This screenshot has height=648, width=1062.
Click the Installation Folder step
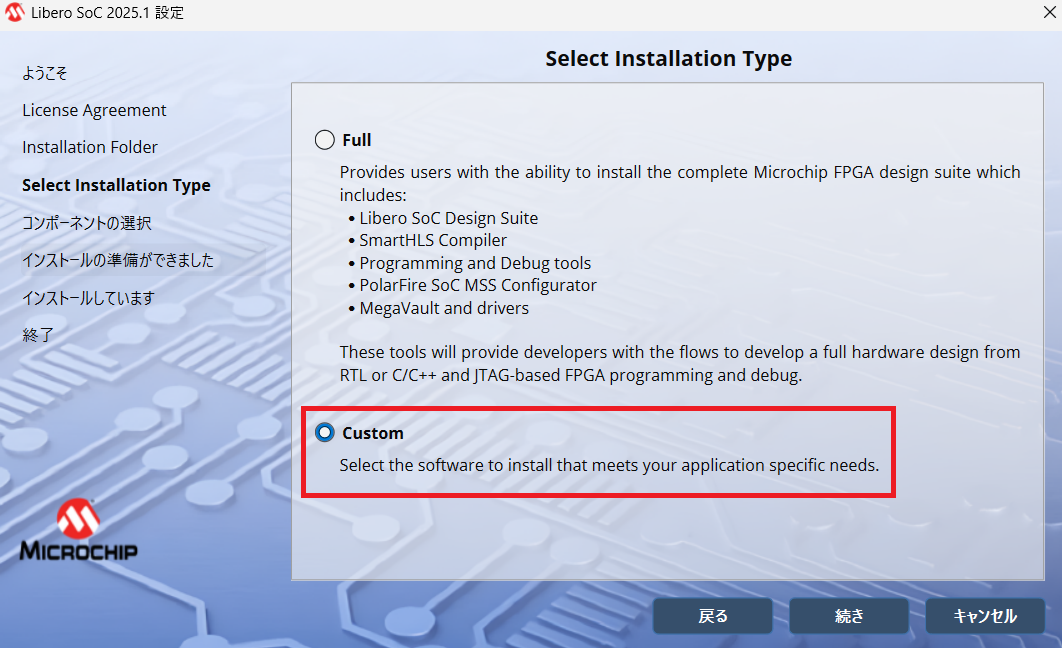pyautogui.click(x=90, y=147)
